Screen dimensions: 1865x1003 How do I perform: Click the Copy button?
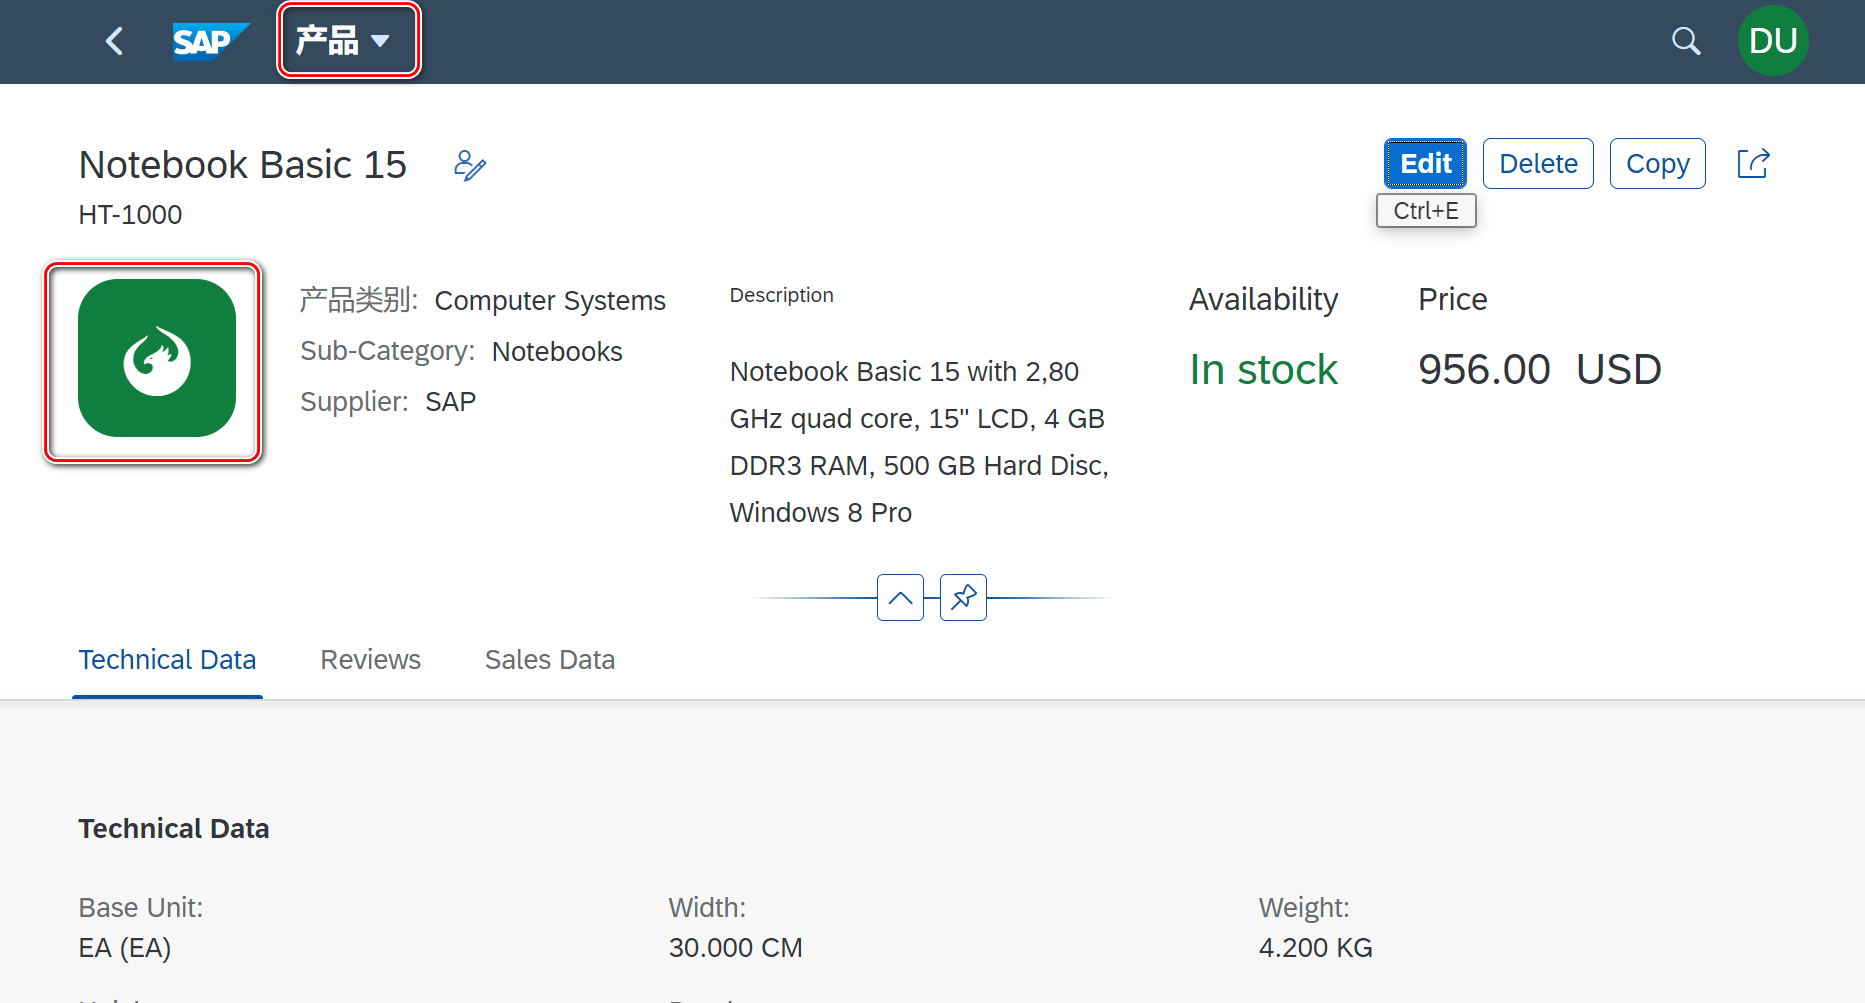(x=1657, y=163)
